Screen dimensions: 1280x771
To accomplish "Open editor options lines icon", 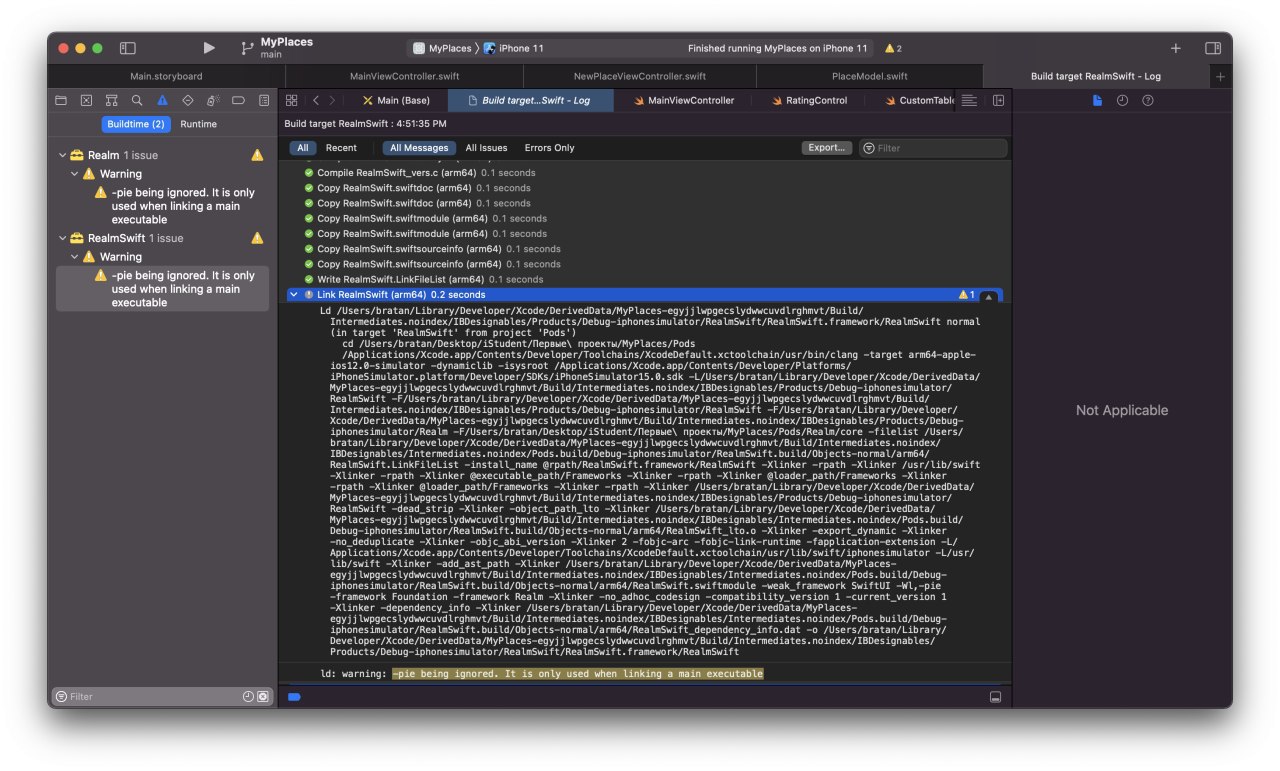I will coord(969,100).
